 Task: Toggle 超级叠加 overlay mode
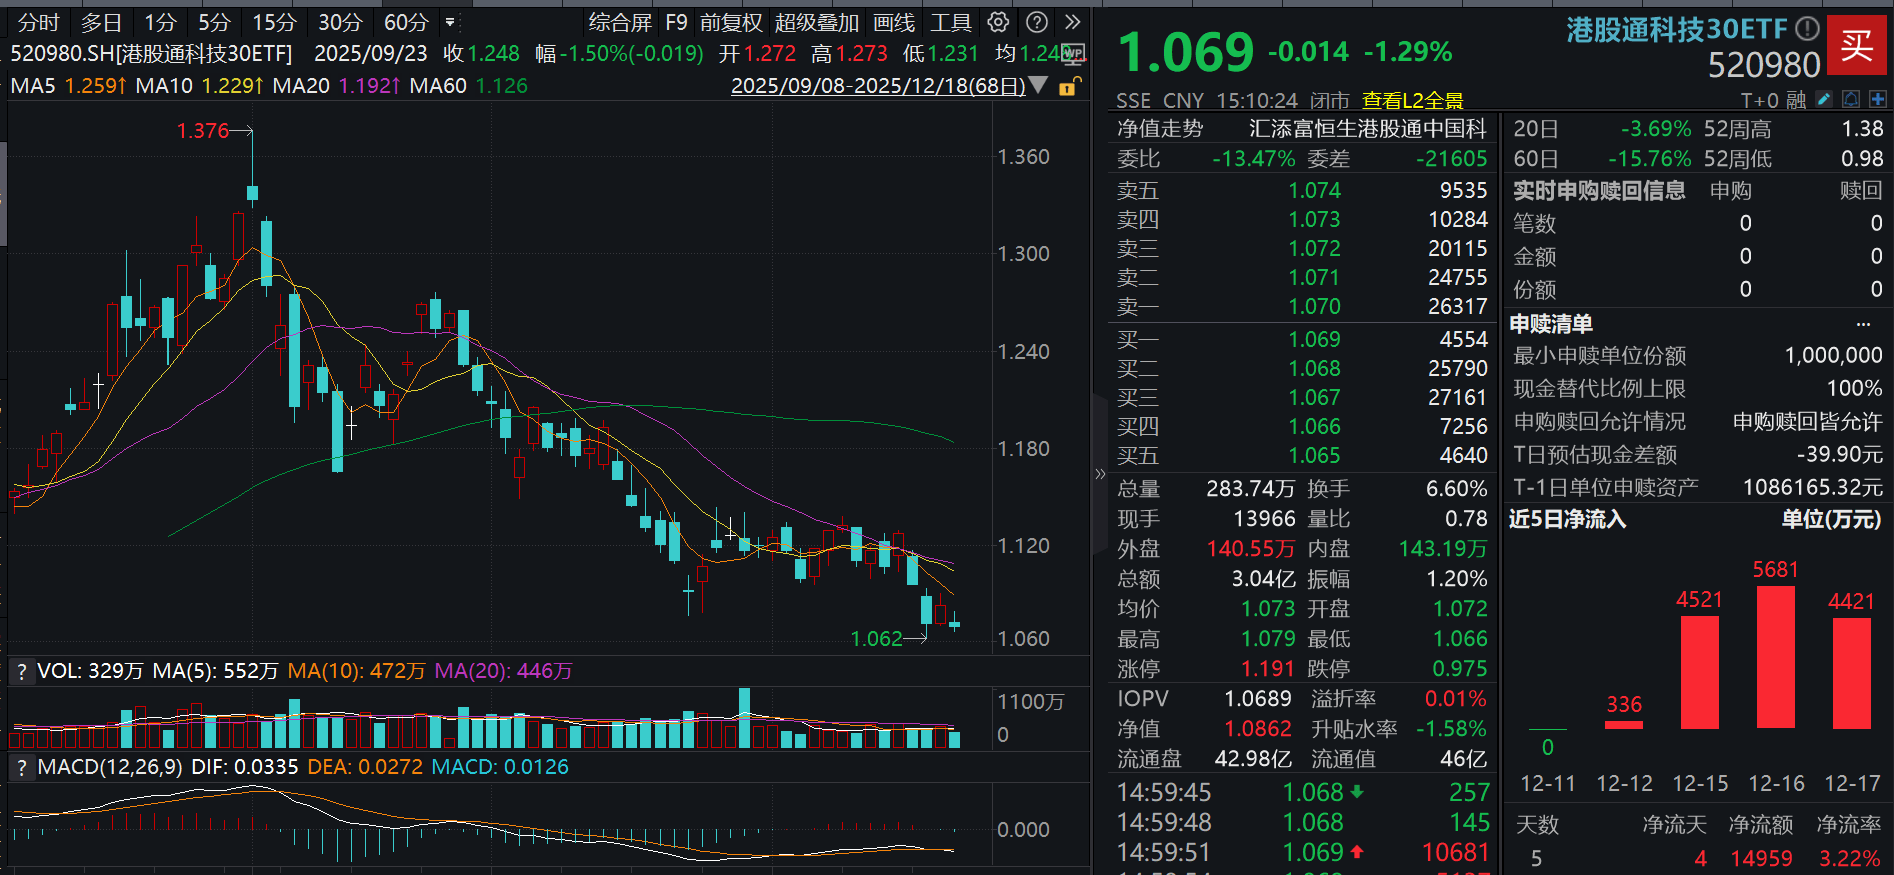click(816, 22)
